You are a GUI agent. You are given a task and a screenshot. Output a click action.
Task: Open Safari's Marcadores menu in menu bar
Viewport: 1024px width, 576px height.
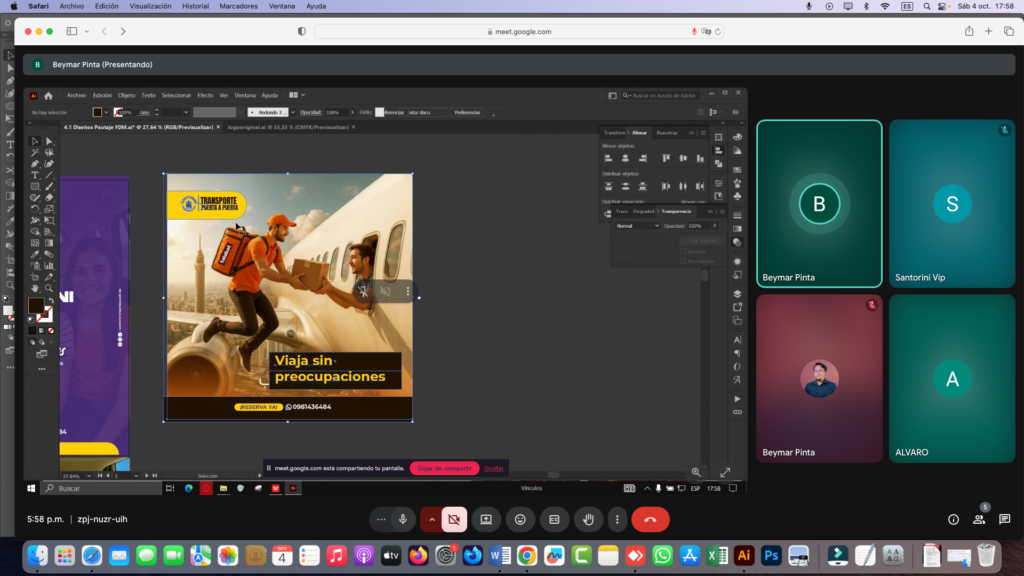(x=238, y=6)
